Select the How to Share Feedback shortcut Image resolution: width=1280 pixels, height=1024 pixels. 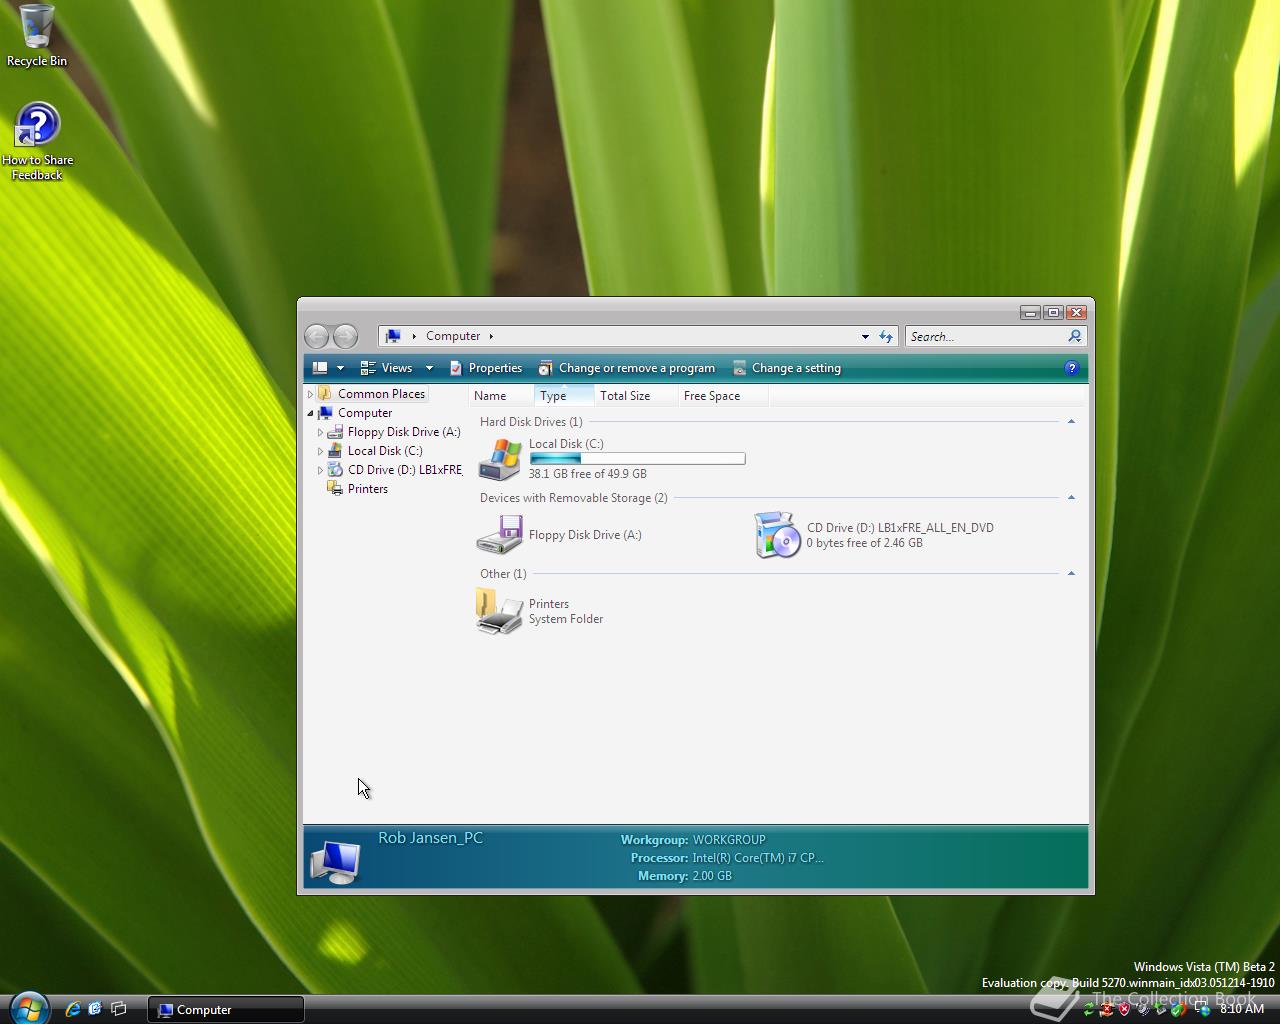tap(37, 142)
